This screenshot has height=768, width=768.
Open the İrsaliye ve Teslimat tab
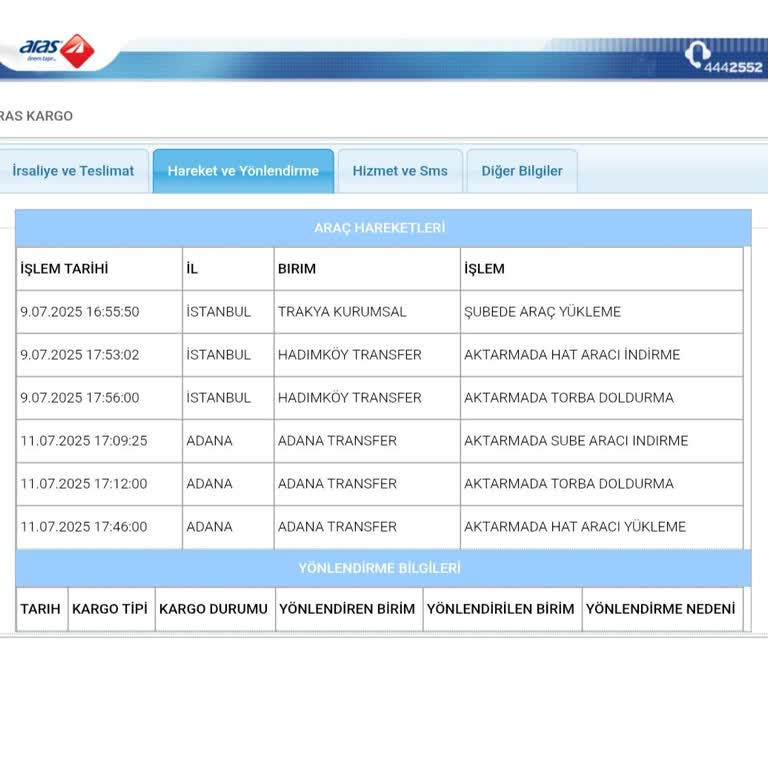point(73,171)
